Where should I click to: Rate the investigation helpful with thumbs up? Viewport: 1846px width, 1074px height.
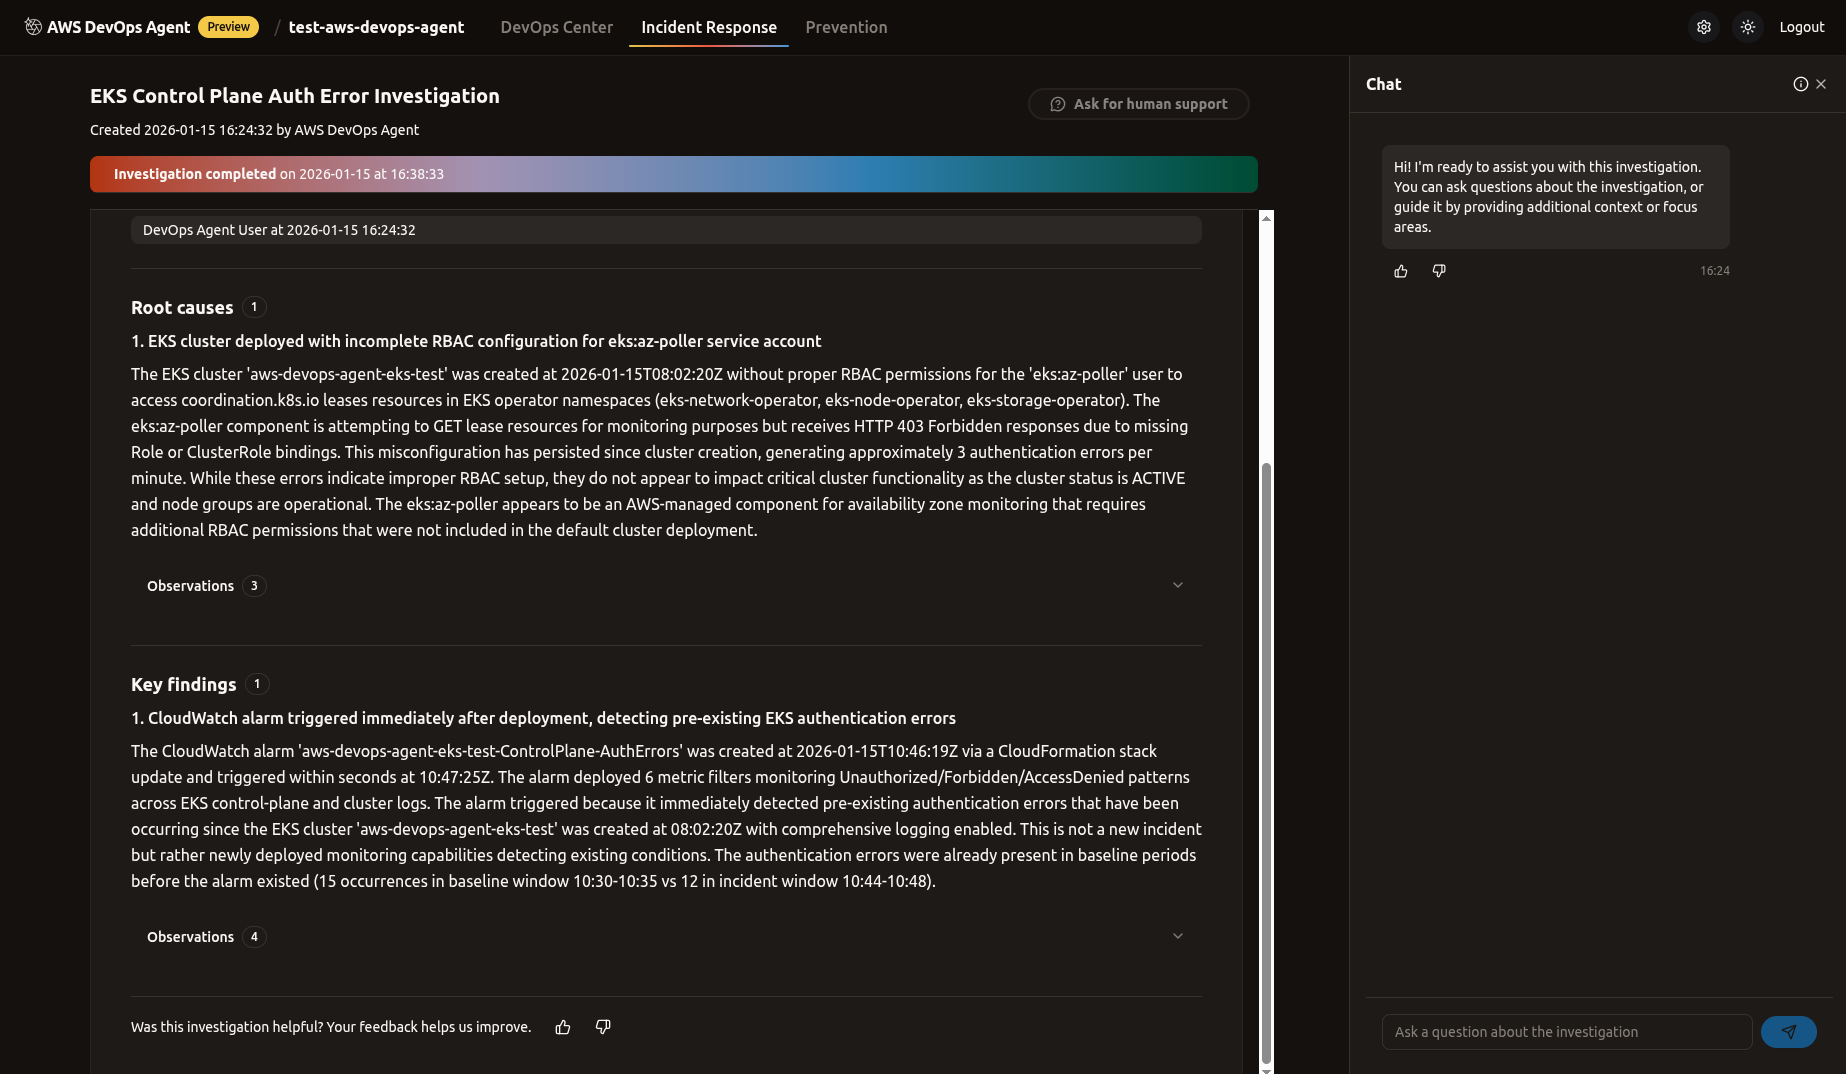[x=563, y=1027]
